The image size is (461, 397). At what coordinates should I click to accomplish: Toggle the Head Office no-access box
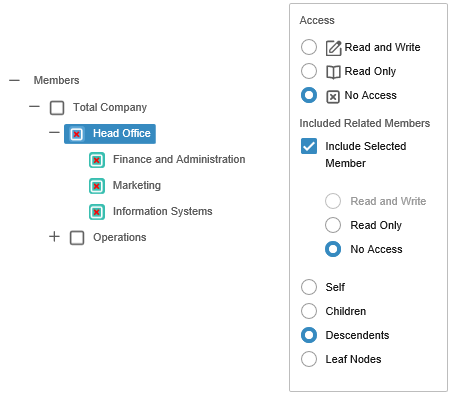click(77, 134)
